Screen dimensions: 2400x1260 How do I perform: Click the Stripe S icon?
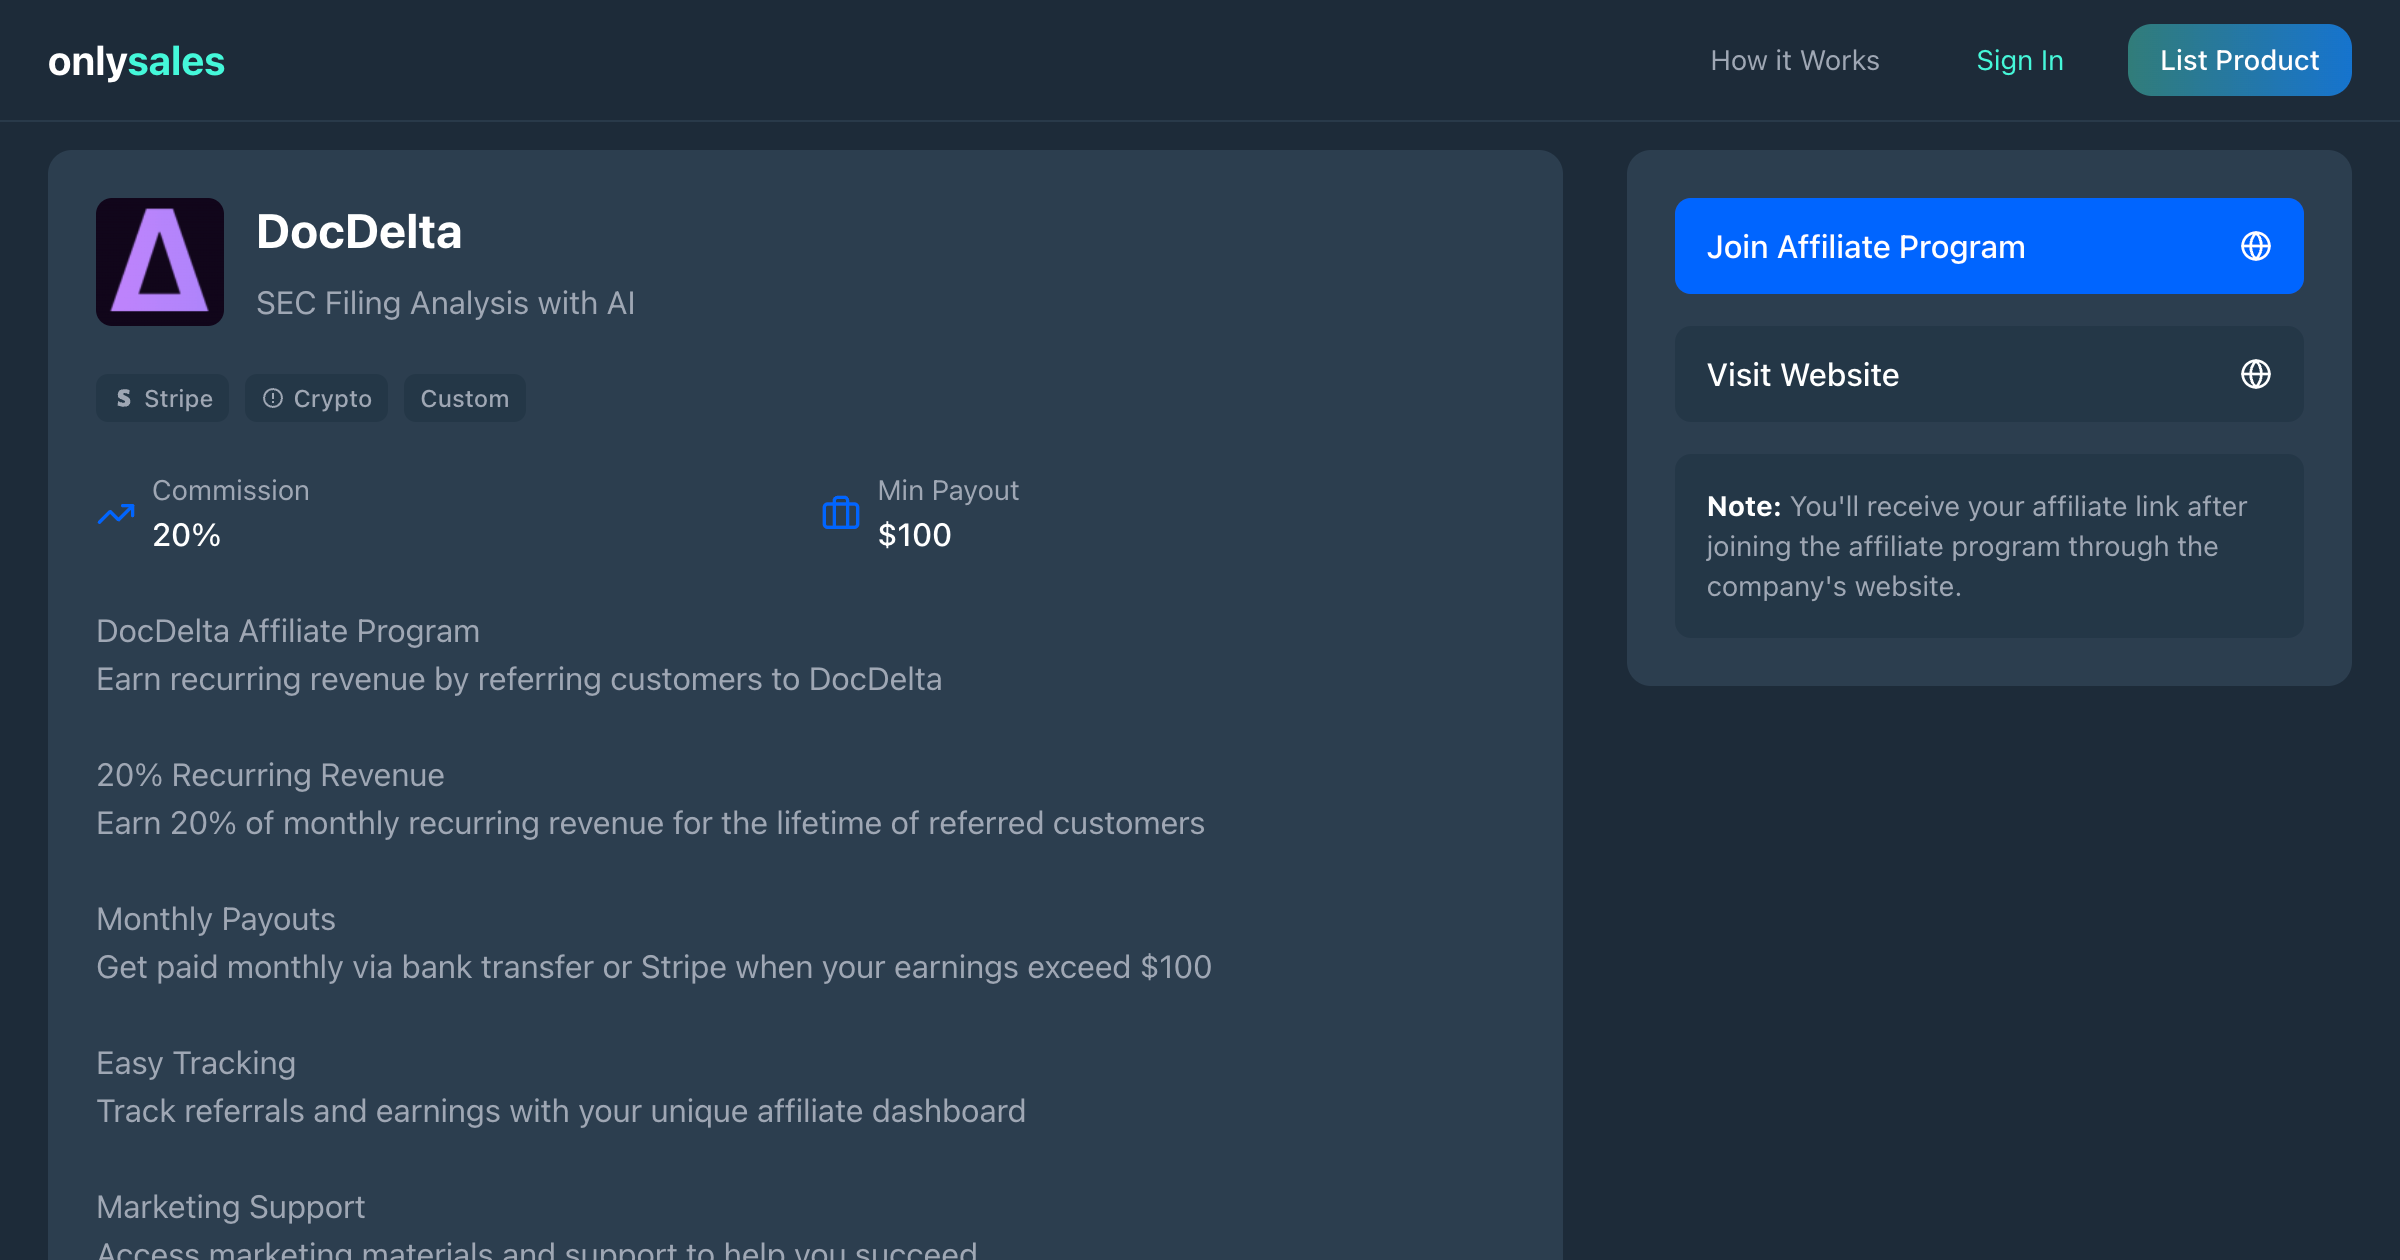pos(124,398)
